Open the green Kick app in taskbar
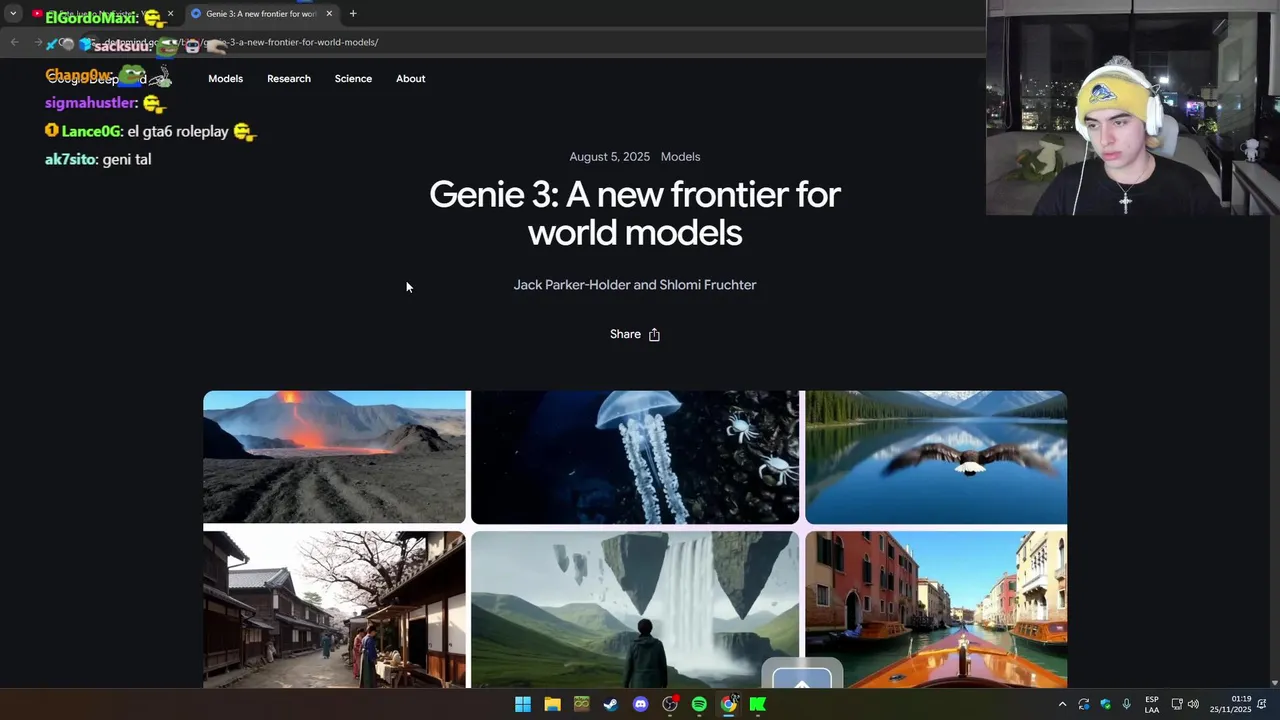The width and height of the screenshot is (1280, 720). tap(758, 704)
